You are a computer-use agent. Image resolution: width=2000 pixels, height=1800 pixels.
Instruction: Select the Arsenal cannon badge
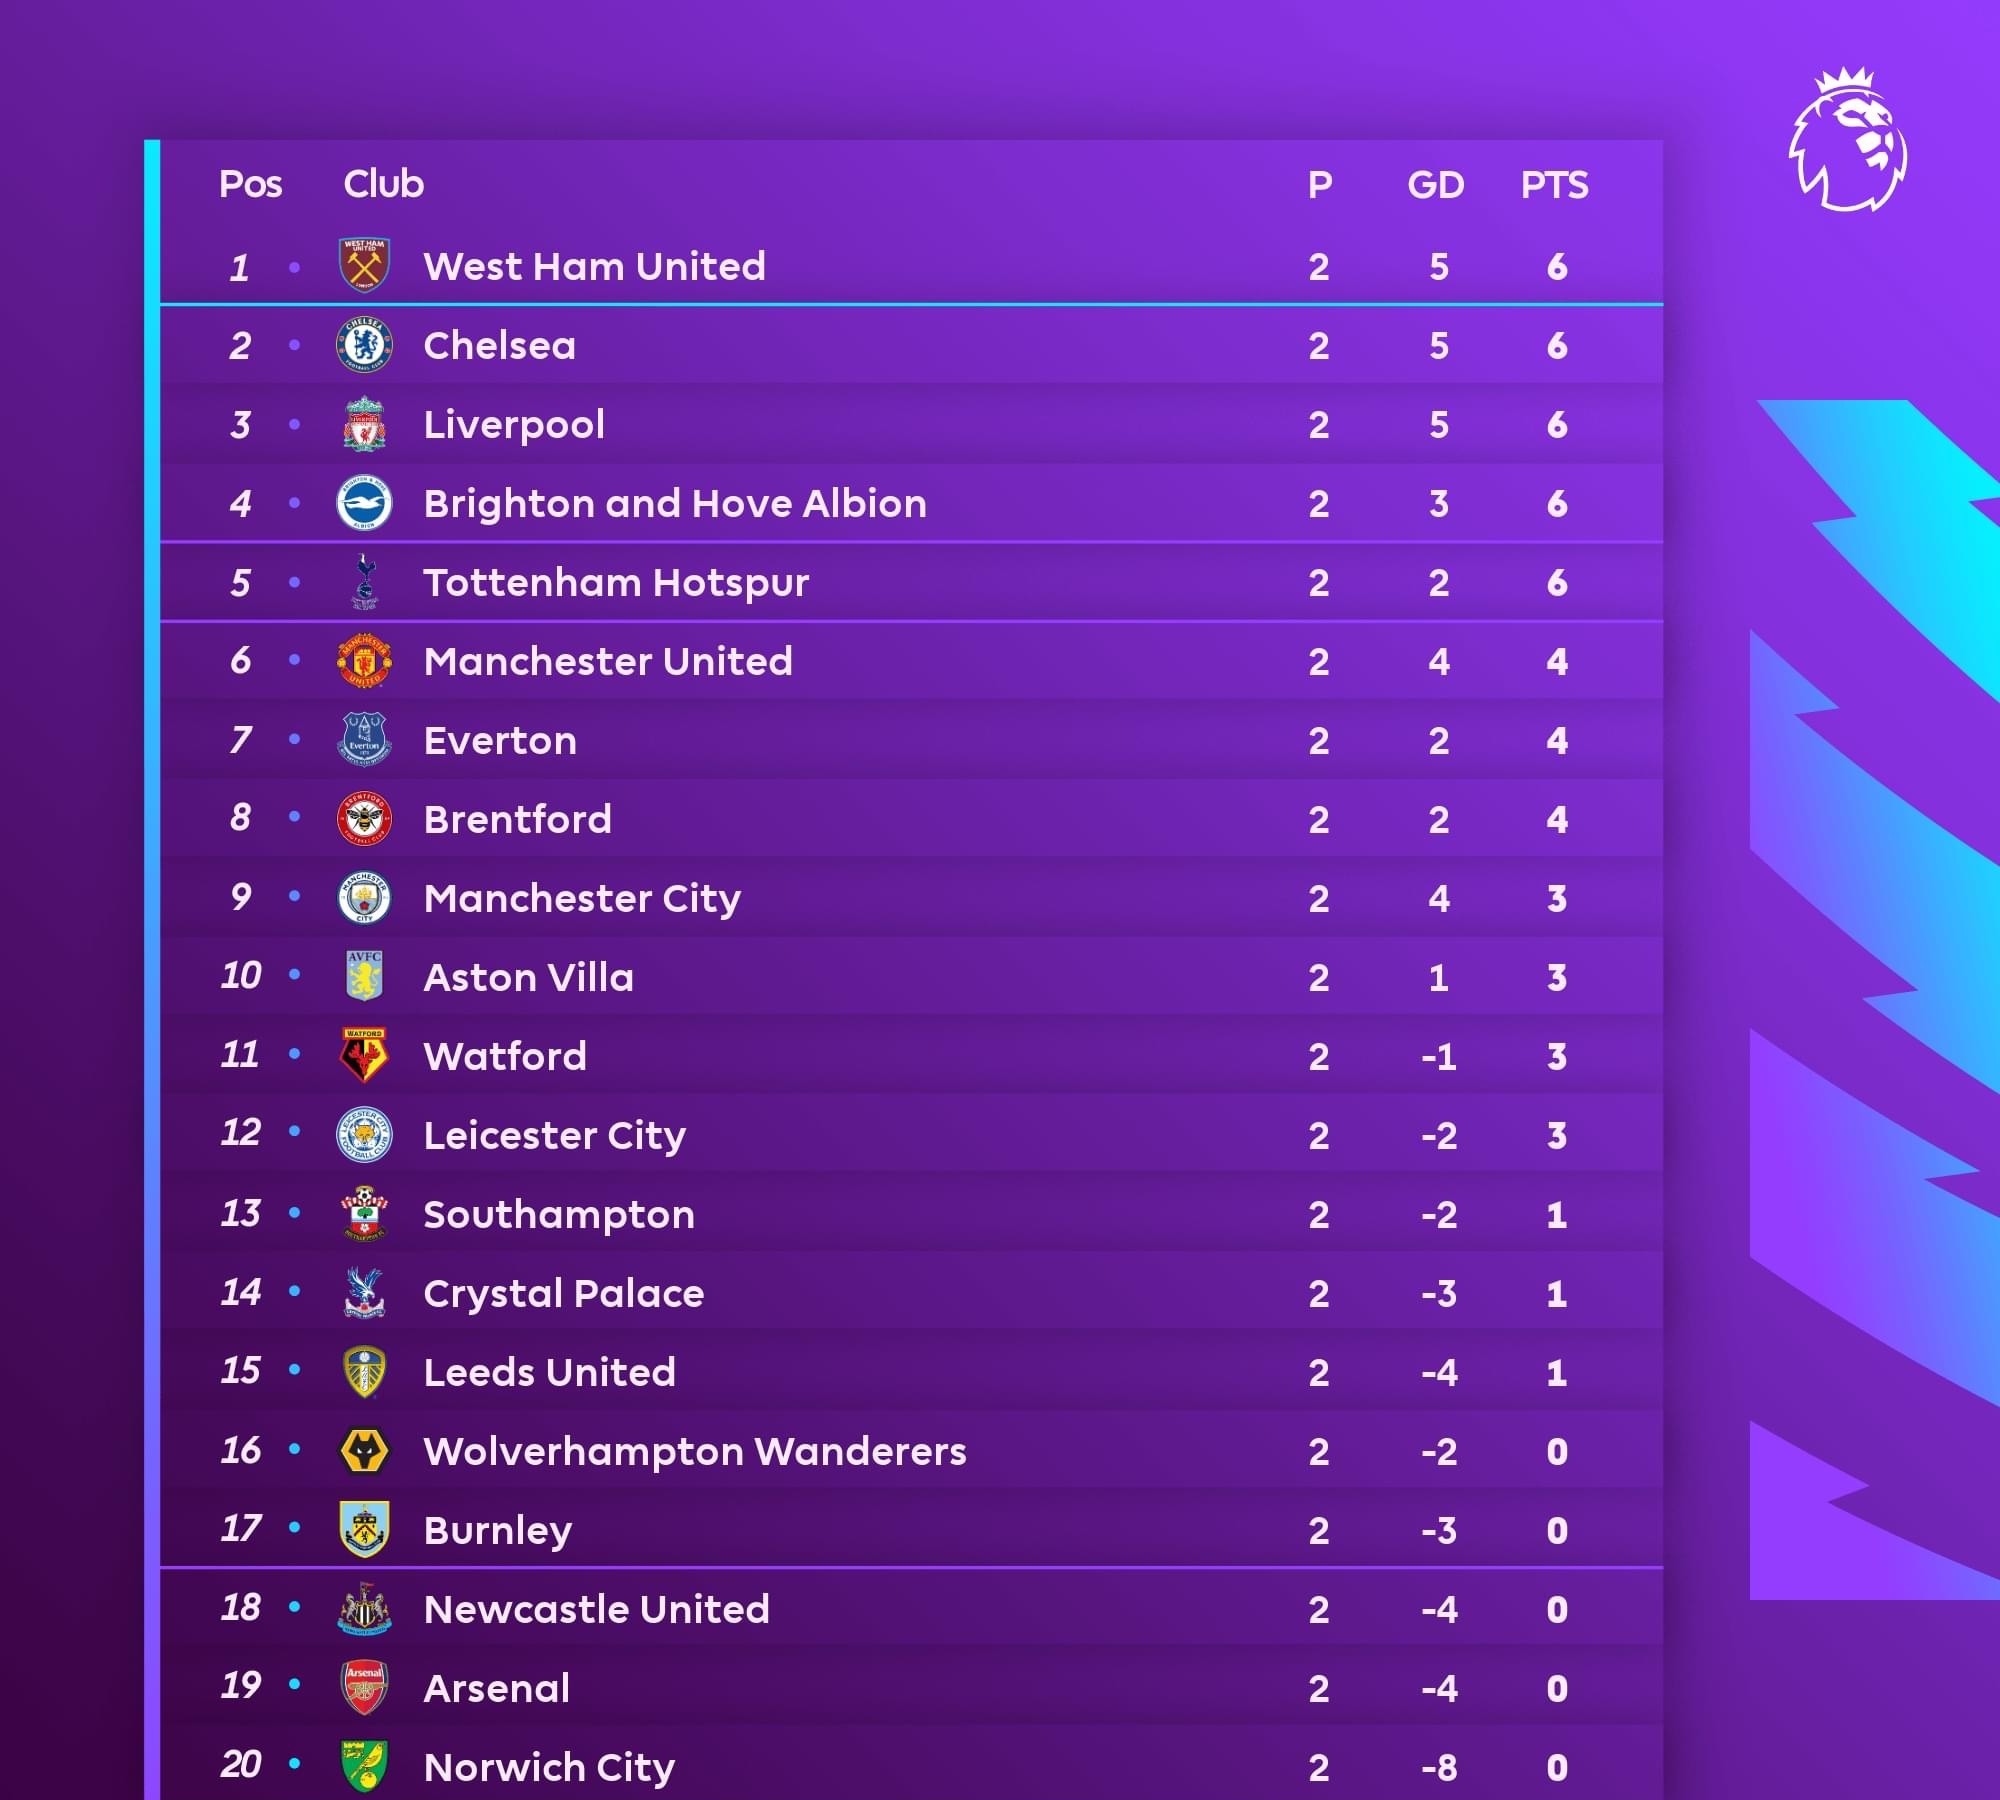click(364, 1688)
